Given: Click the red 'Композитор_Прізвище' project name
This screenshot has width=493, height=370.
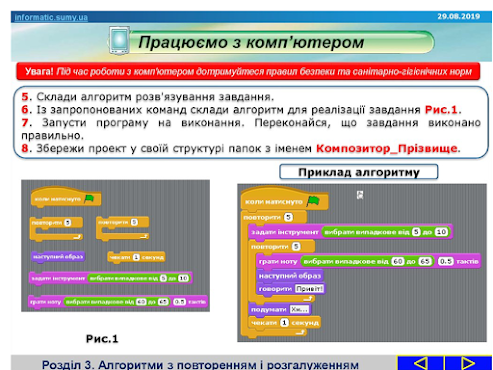Looking at the screenshot, I should pos(386,148).
